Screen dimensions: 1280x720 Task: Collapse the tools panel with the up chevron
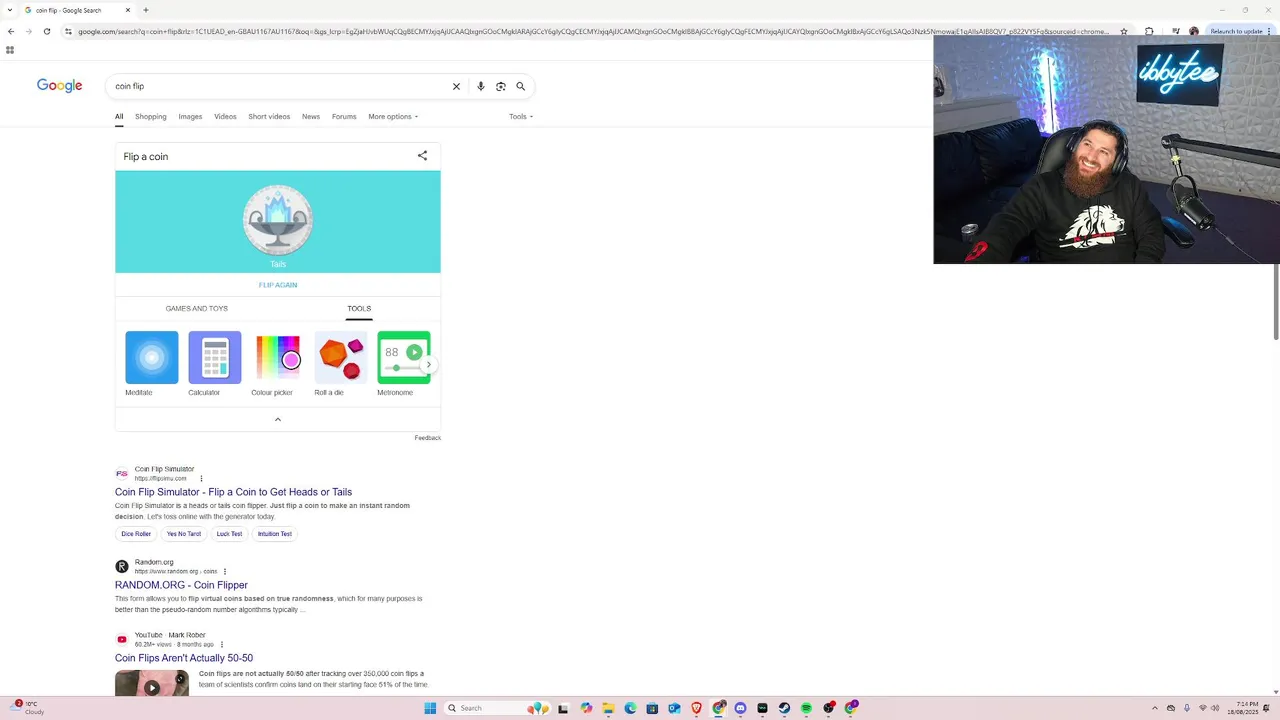point(278,419)
